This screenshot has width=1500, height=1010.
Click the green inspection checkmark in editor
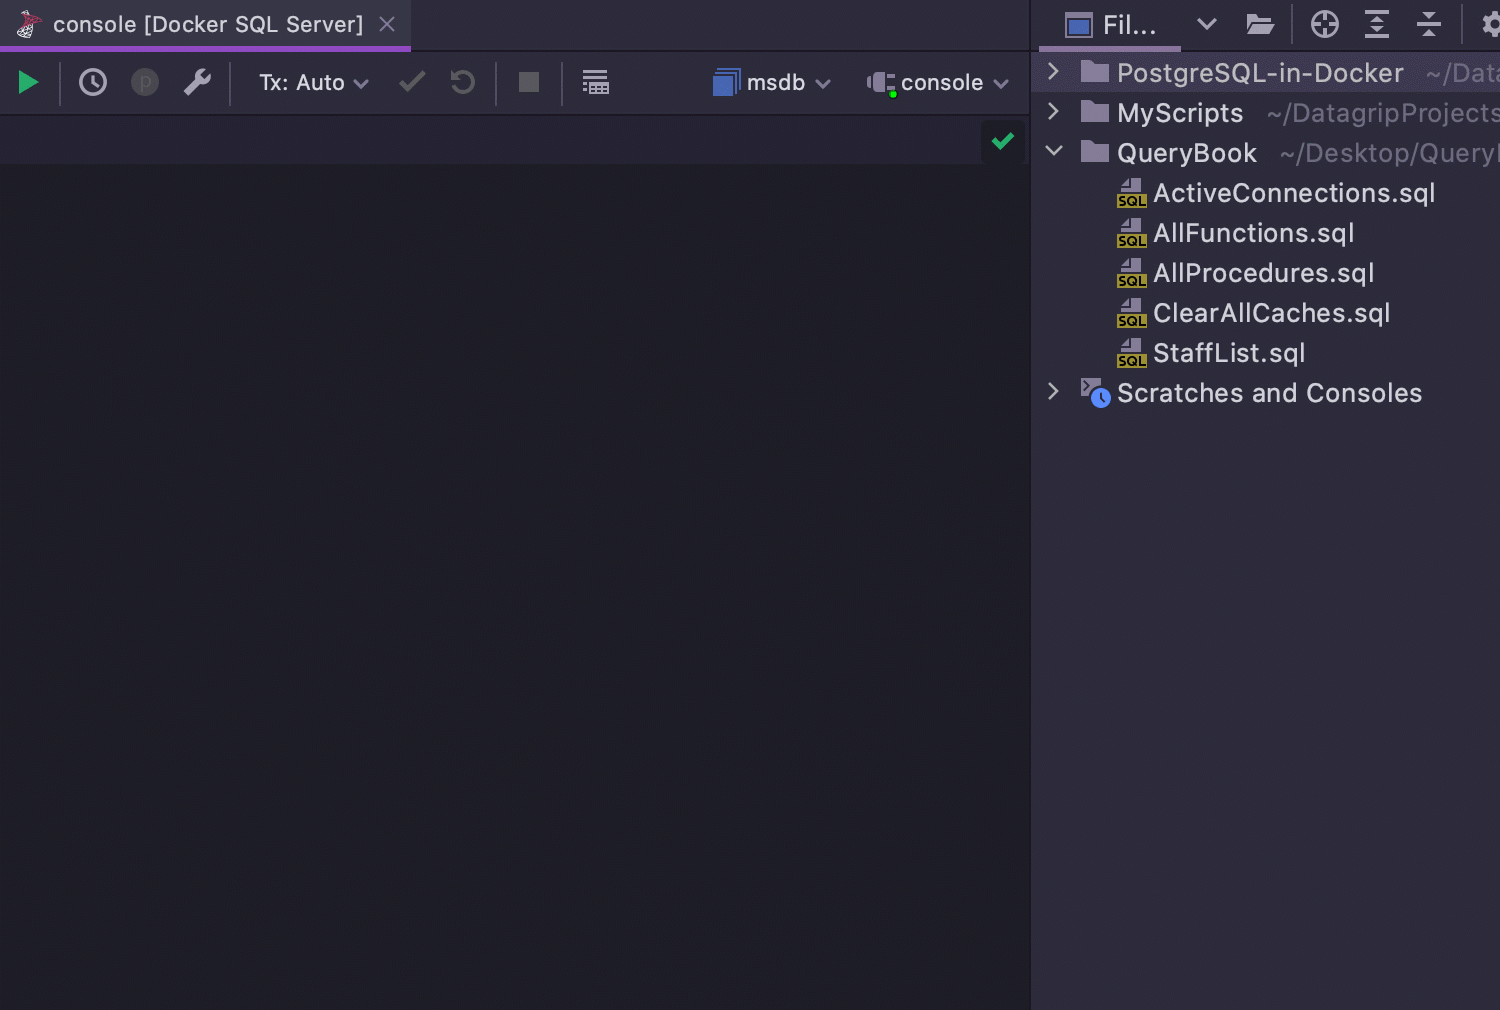pos(1003,141)
